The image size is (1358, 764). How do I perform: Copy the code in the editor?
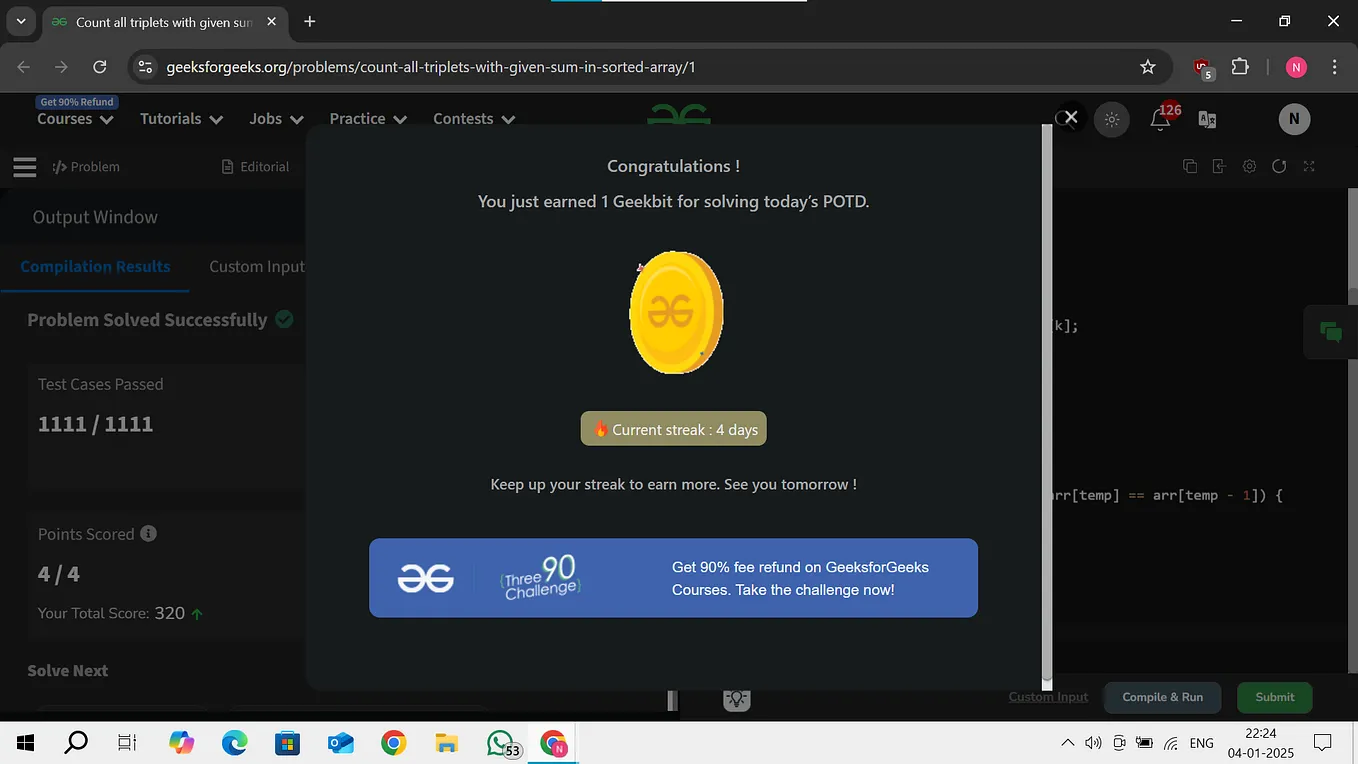point(1189,166)
